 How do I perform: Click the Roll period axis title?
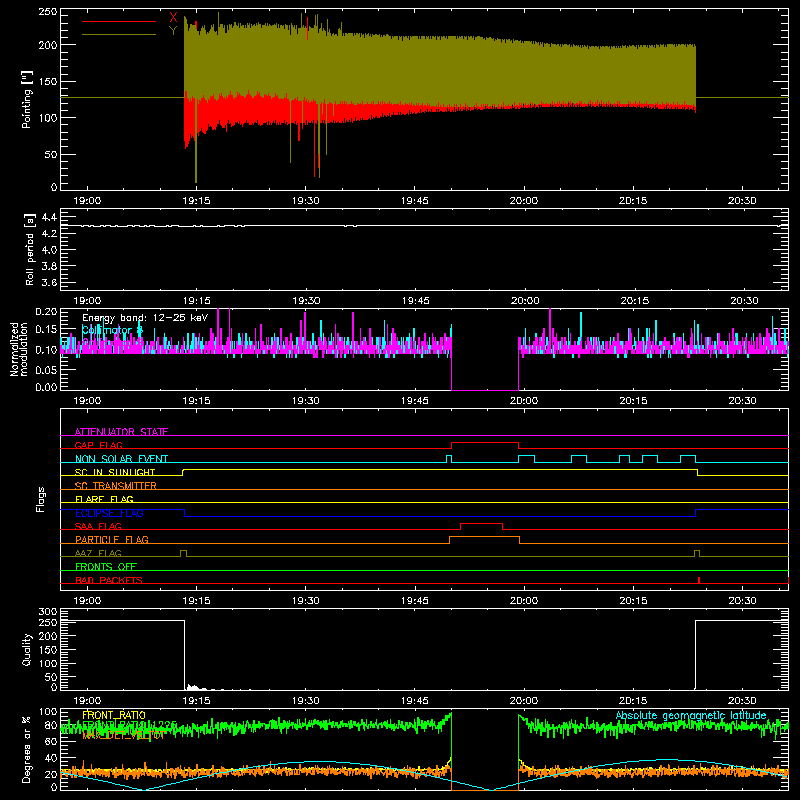coord(30,249)
